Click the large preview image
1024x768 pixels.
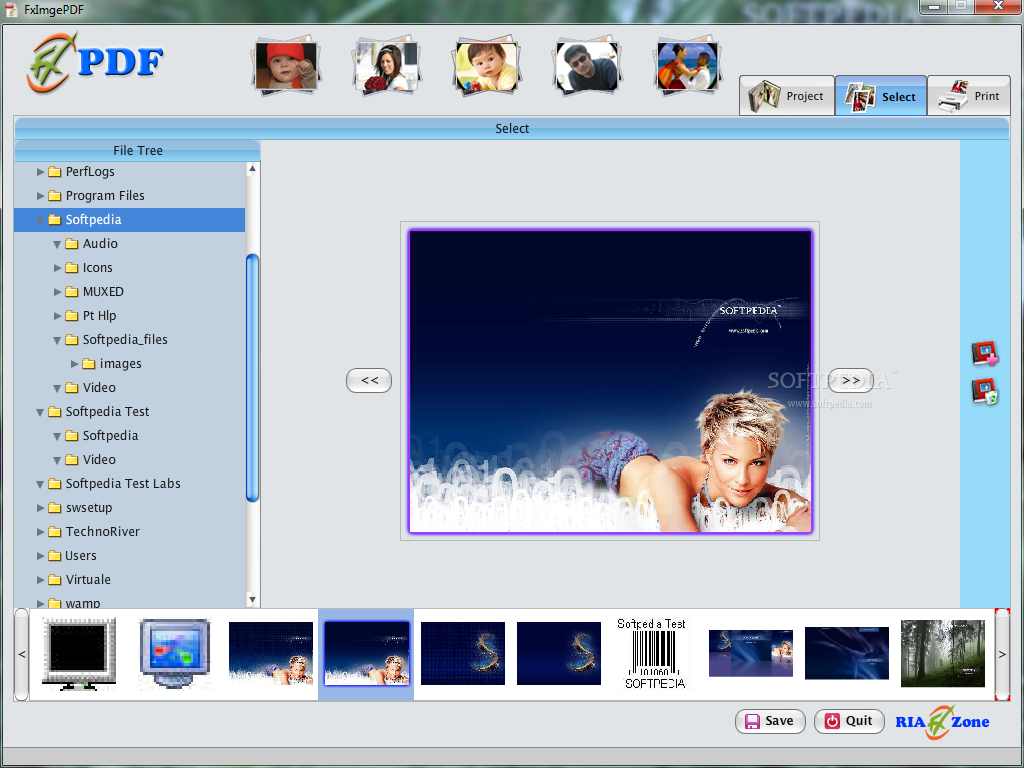[610, 381]
